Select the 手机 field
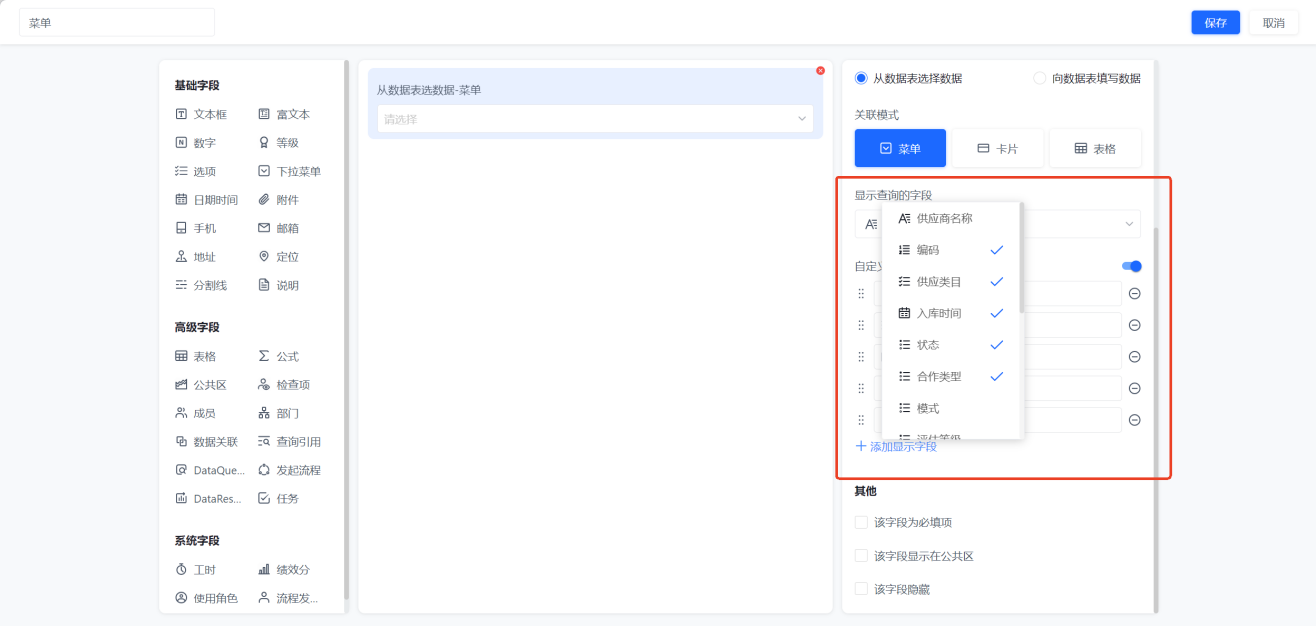 point(195,228)
